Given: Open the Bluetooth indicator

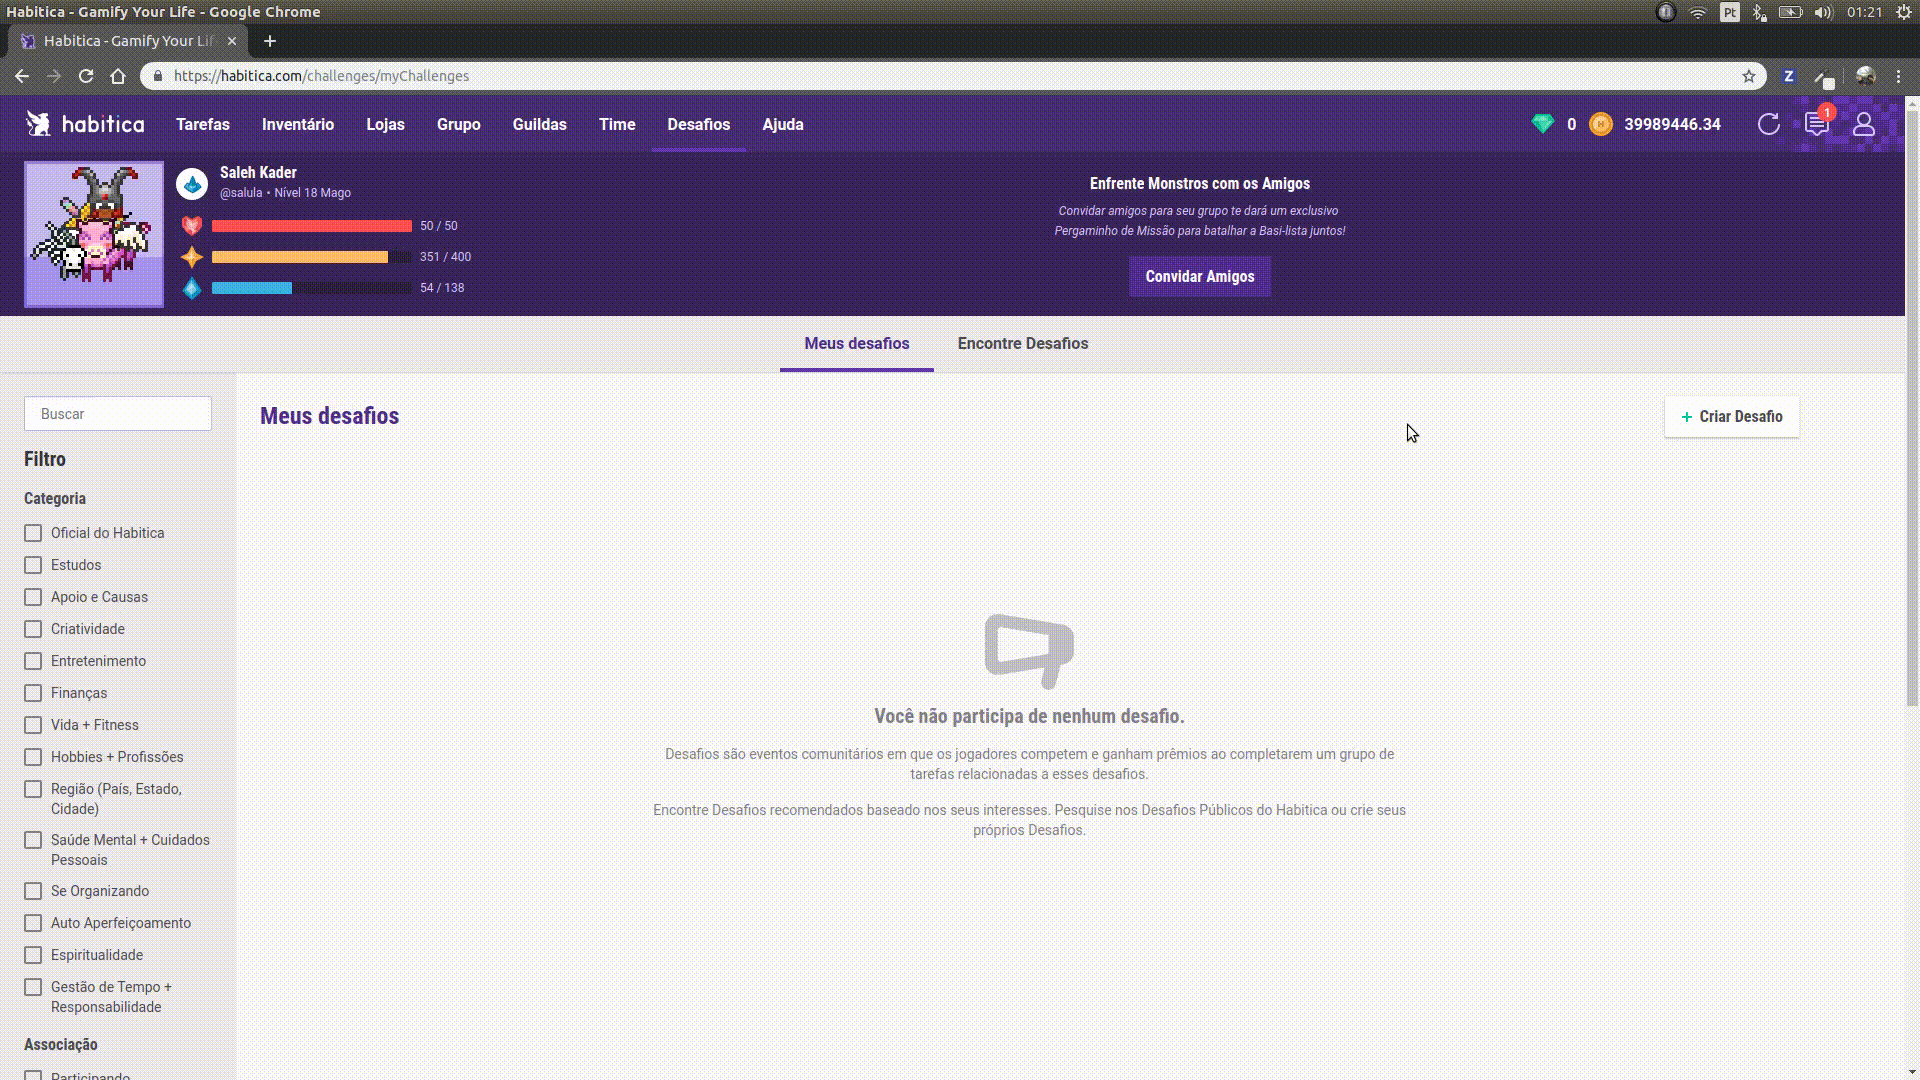Looking at the screenshot, I should tap(1759, 12).
